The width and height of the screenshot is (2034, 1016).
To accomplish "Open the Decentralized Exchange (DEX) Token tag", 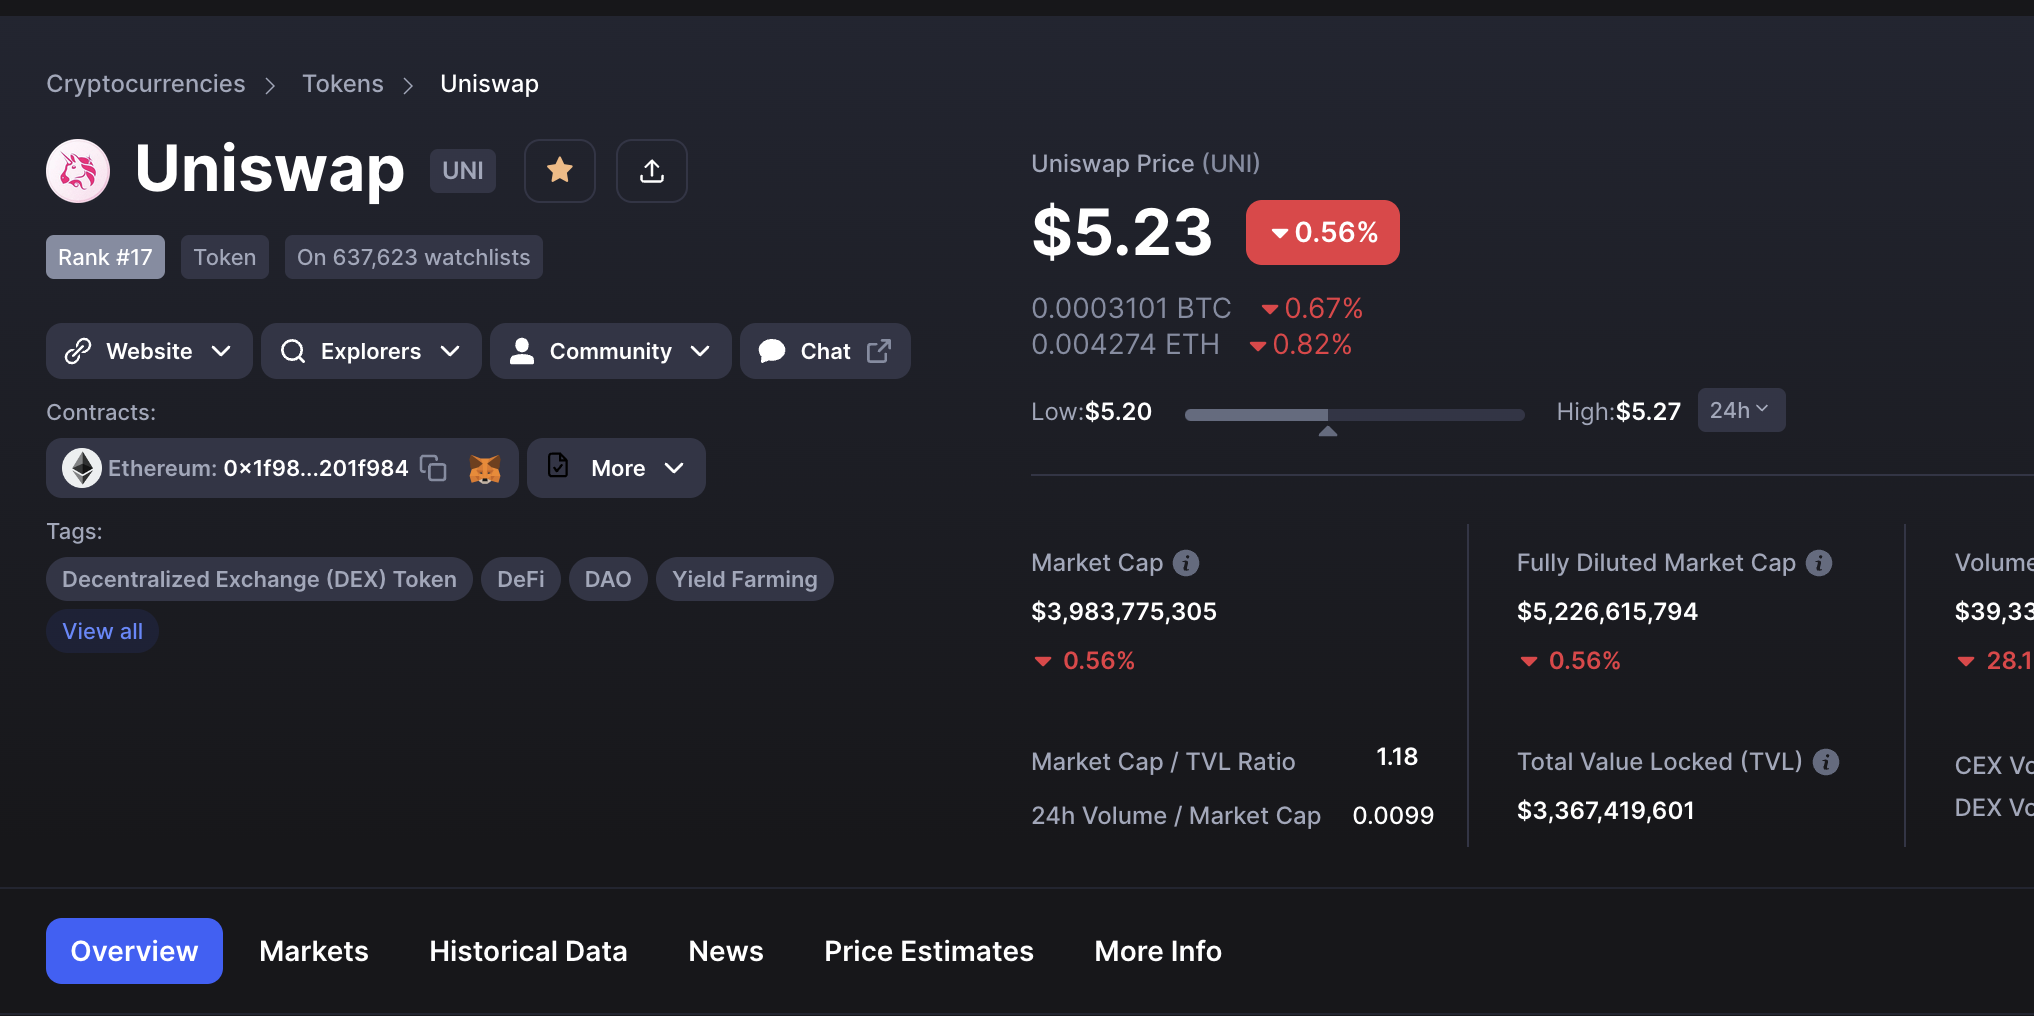I will tap(259, 579).
